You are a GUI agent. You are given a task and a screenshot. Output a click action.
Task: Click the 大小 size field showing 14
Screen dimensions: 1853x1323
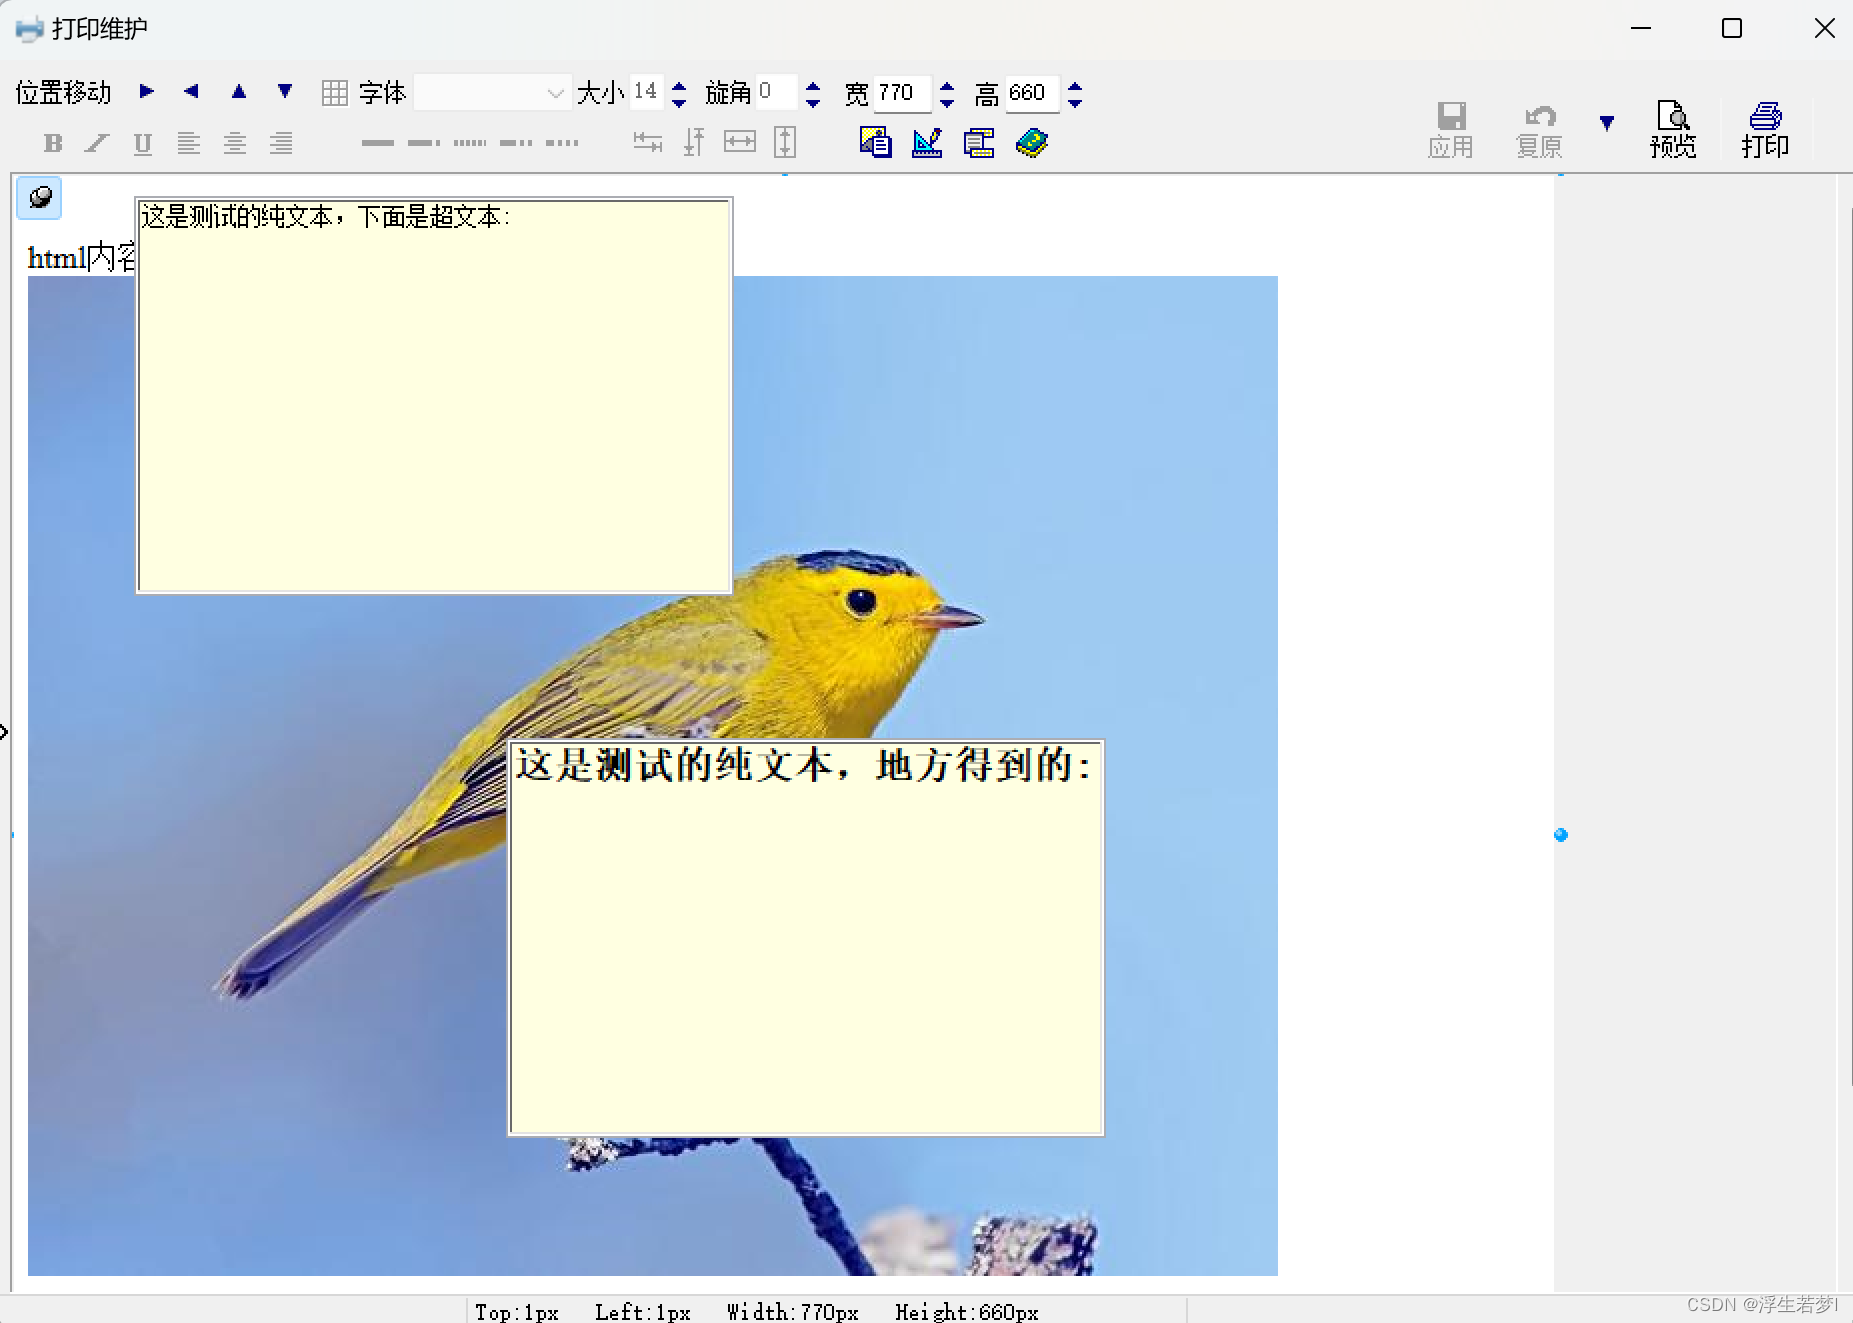[x=646, y=92]
